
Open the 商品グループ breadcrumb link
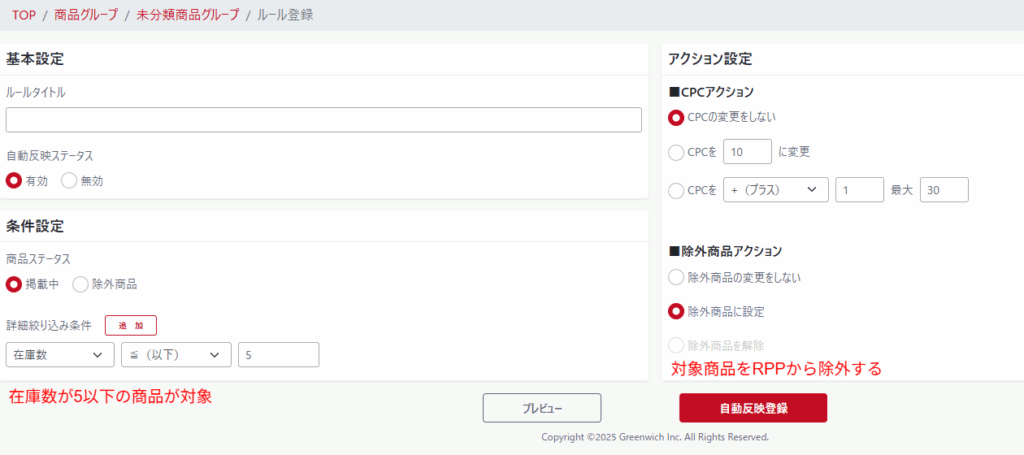pyautogui.click(x=85, y=15)
